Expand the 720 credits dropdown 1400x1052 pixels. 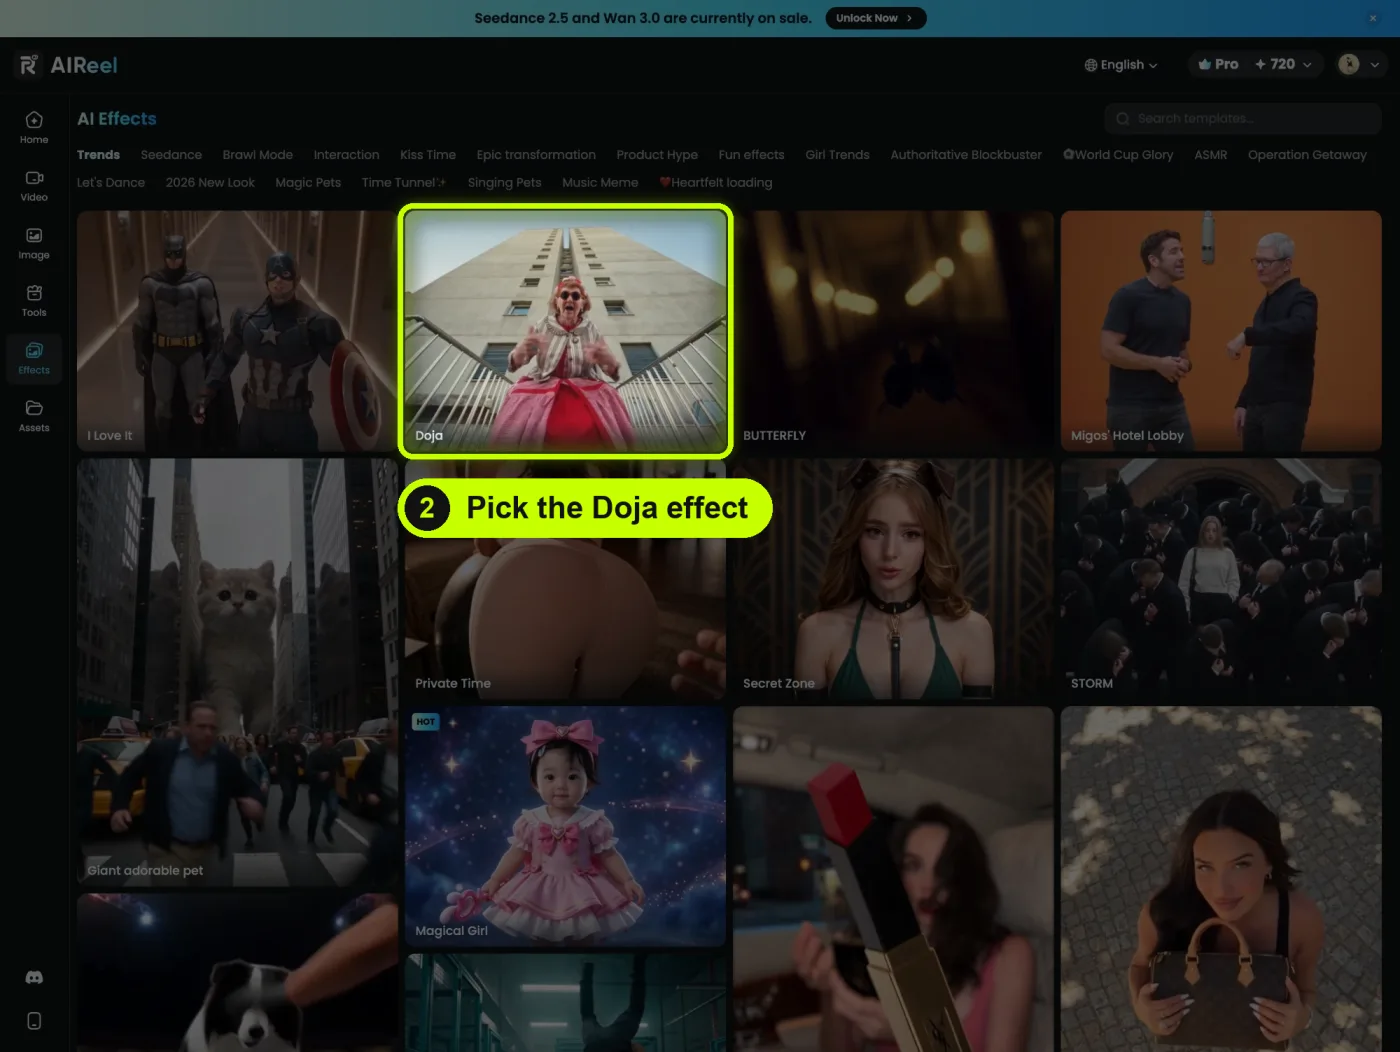(x=1283, y=64)
